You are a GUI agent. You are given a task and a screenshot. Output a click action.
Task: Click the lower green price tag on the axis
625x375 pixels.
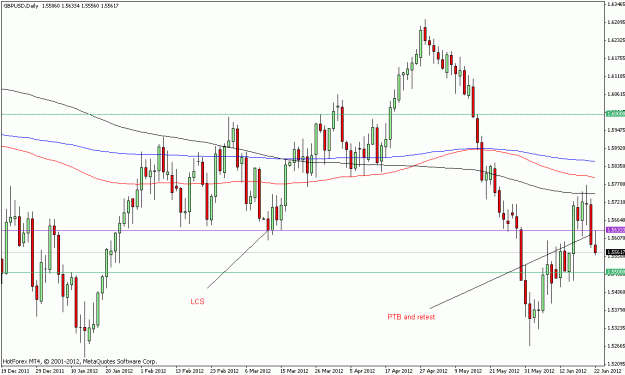click(615, 272)
